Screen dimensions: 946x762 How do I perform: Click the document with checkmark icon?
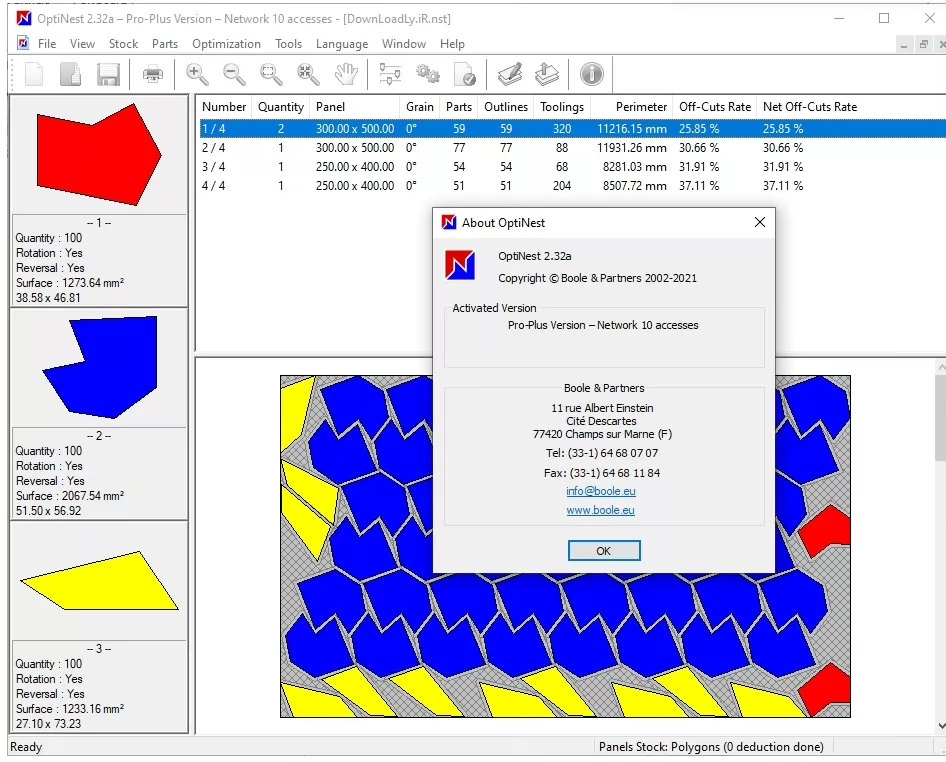465,74
